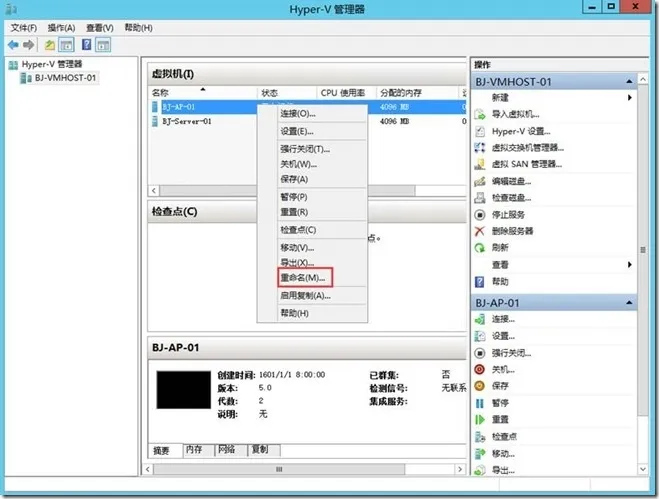
Task: Open the 文件(F) menu
Action: [24, 28]
